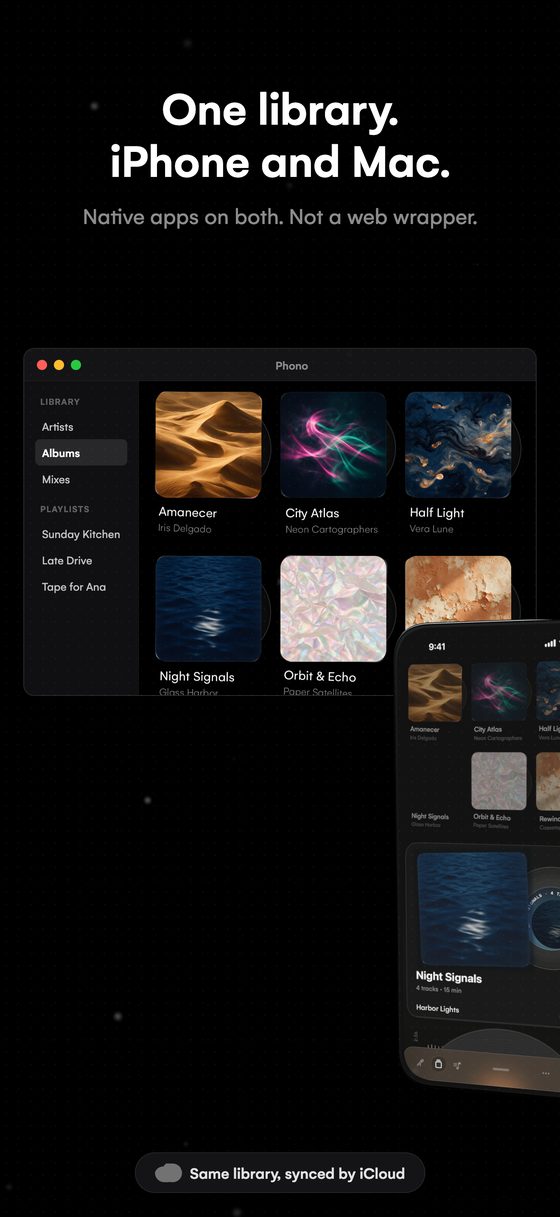
Task: Click the Iris Delgado artist name on Mac
Action: (185, 529)
